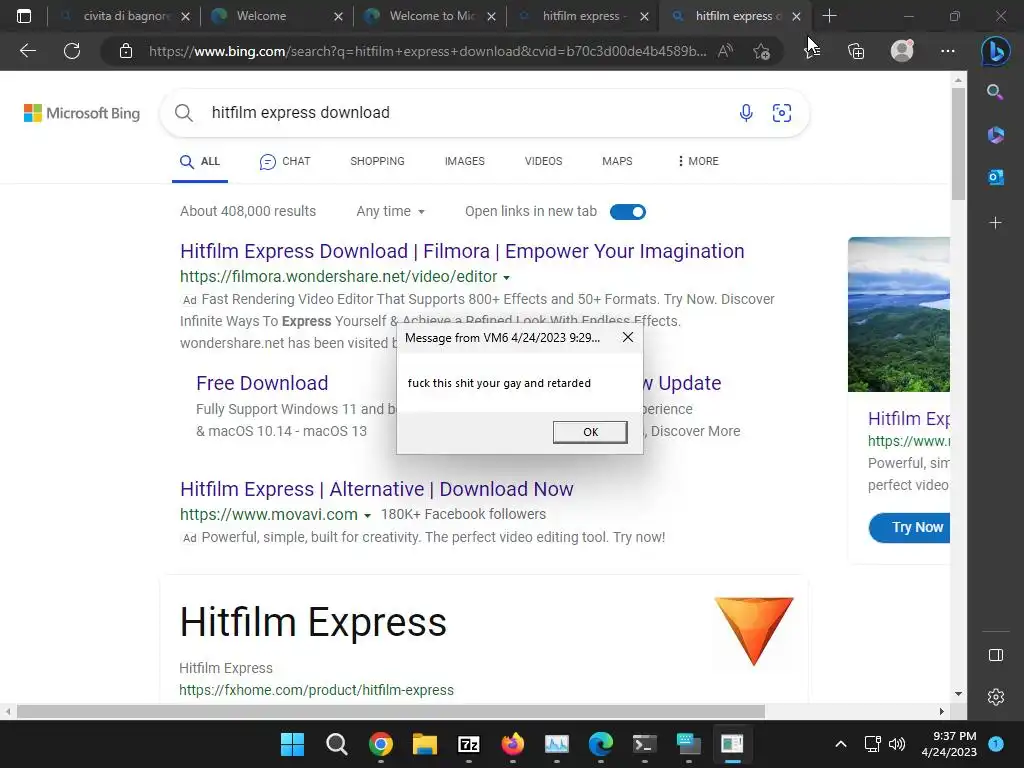Viewport: 1024px width, 768px height.
Task: Open a new browser tab
Action: tap(829, 16)
